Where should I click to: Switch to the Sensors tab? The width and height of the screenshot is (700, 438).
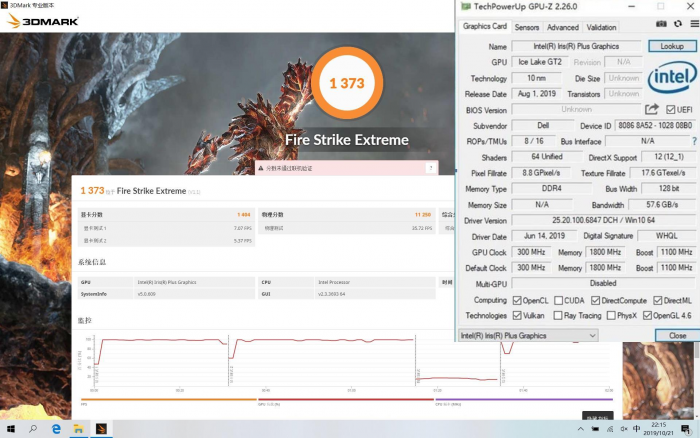tap(526, 27)
